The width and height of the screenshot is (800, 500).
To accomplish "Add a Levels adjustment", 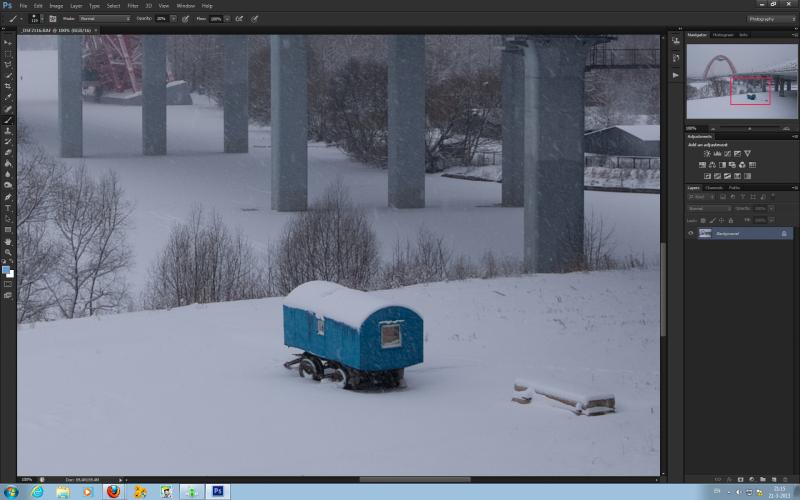I will pyautogui.click(x=717, y=154).
